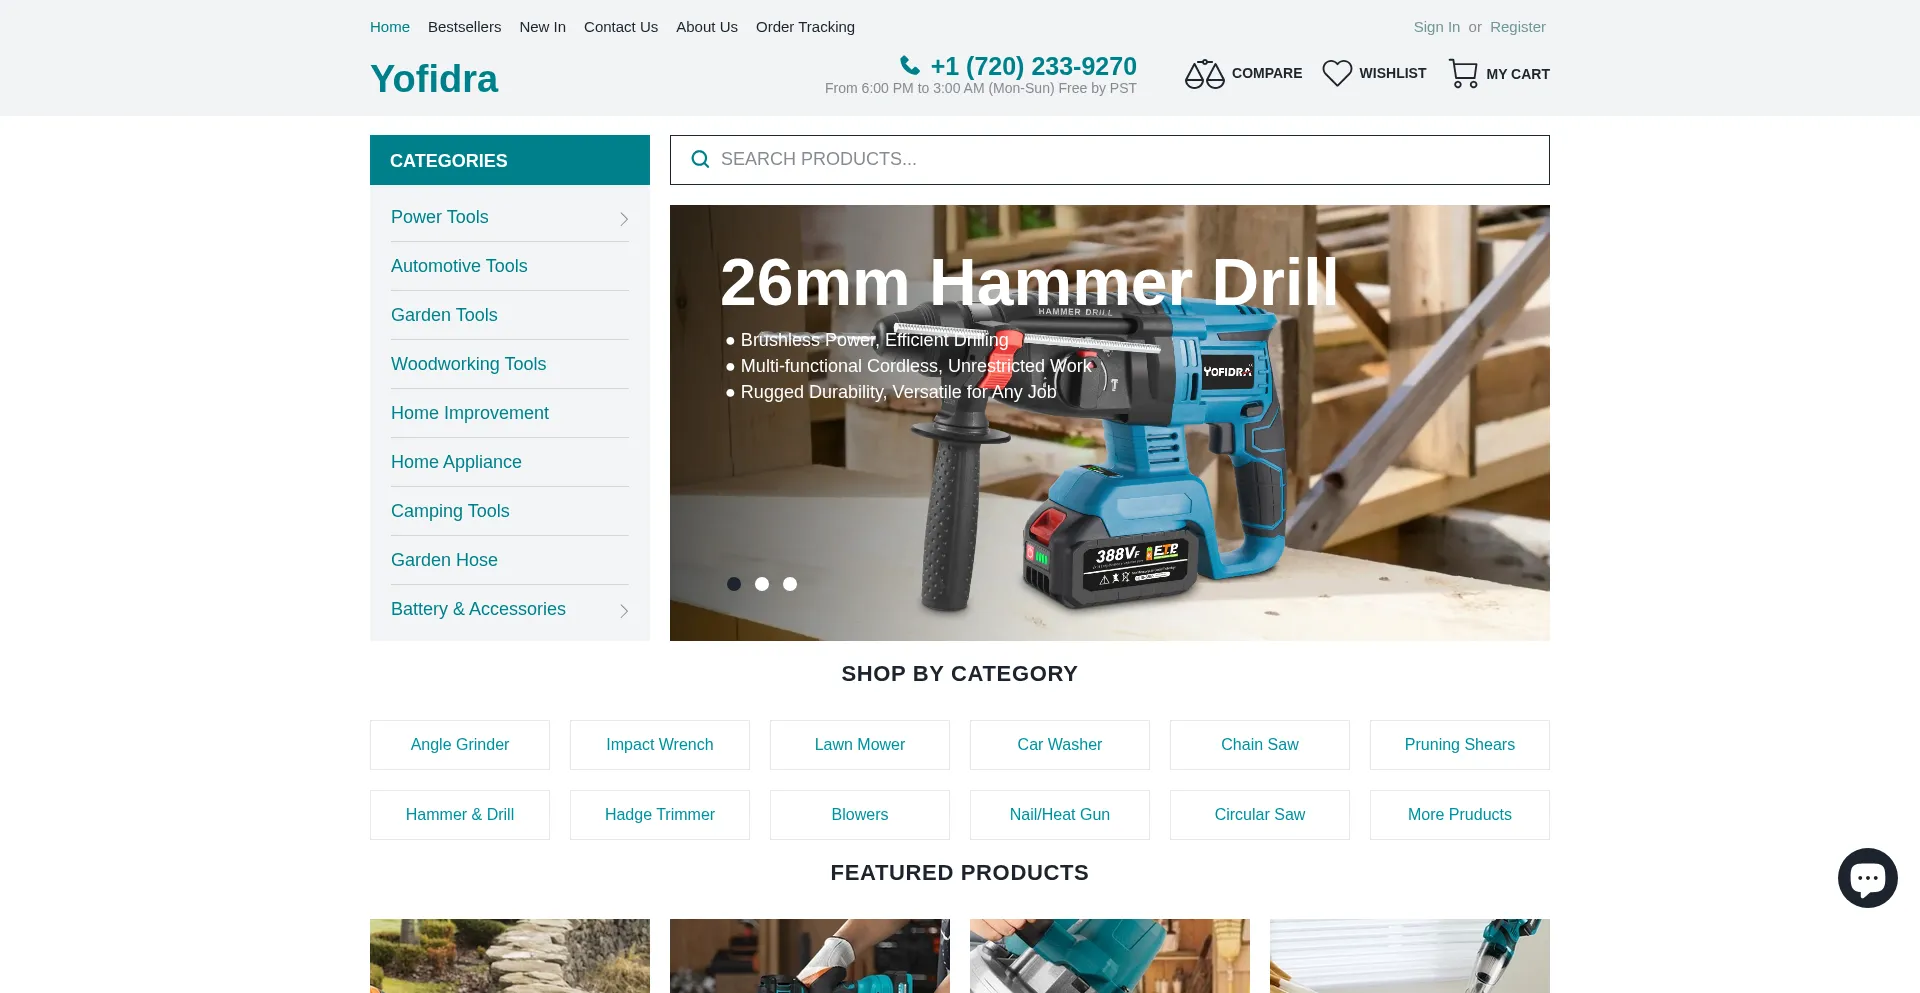Screen dimensions: 1920x993
Task: Switch to second carousel slide dot
Action: [x=762, y=584]
